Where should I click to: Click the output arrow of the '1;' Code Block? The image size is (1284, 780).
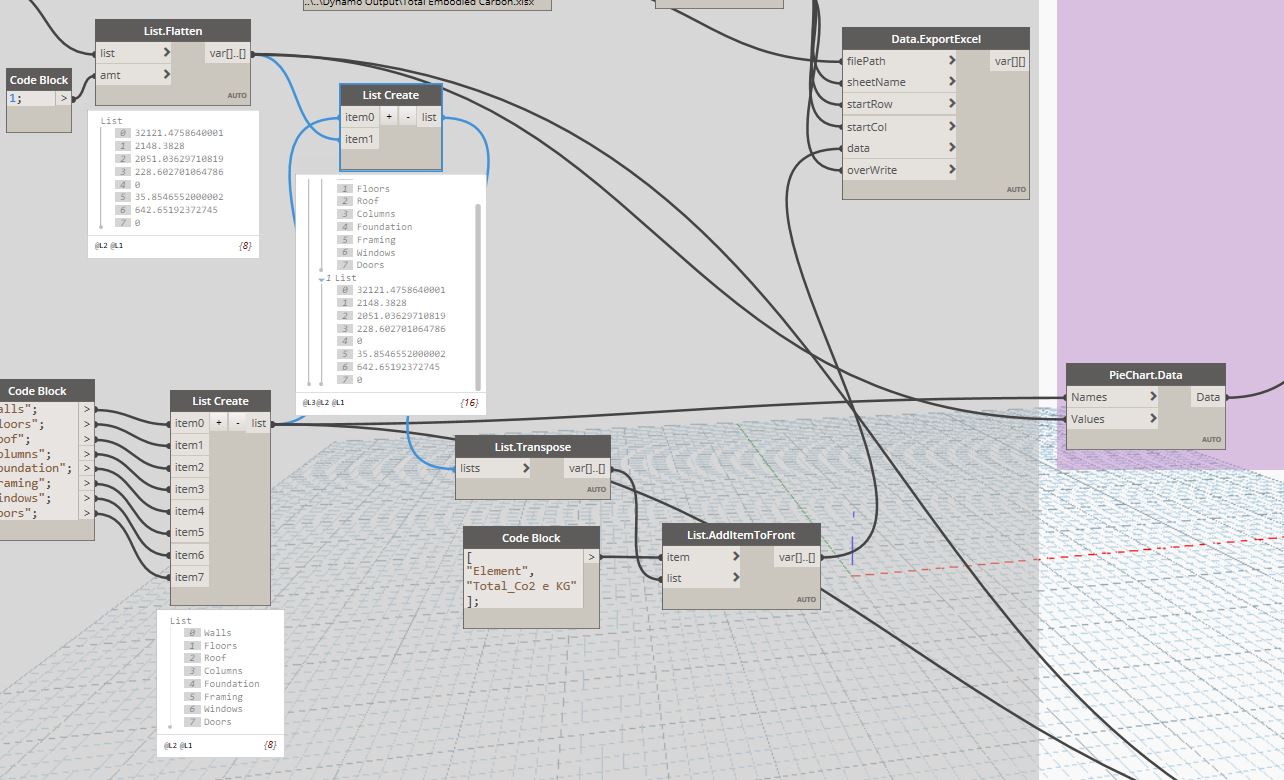tap(64, 98)
